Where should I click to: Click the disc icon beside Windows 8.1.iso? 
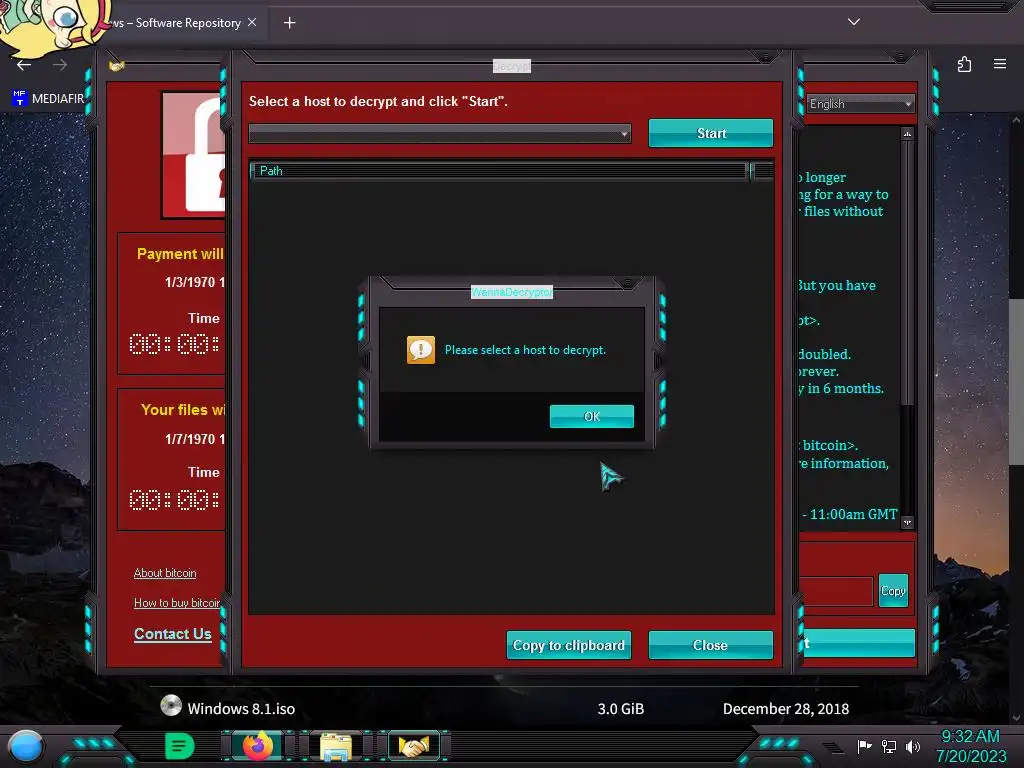pyautogui.click(x=171, y=705)
